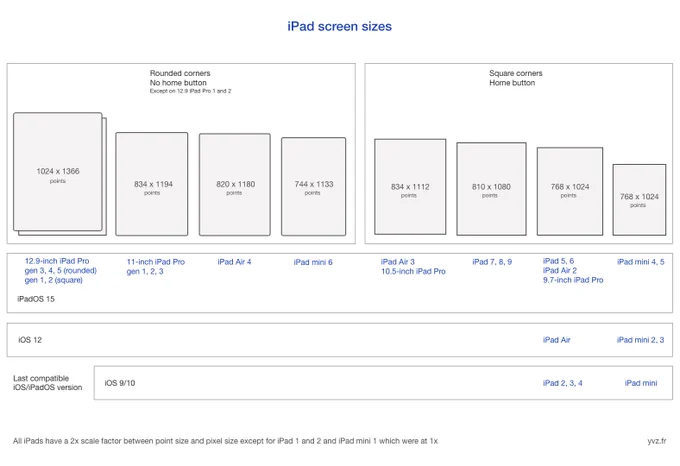Screen dimensions: 680x466
Task: Click 'iPad Air' in the iOS 12 row
Action: pos(557,340)
